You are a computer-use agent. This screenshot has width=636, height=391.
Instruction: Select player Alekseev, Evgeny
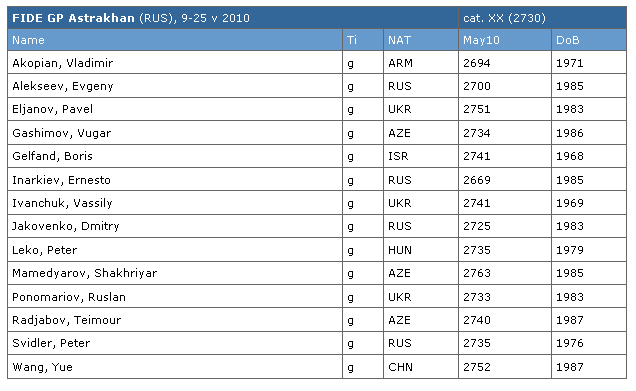tap(63, 86)
